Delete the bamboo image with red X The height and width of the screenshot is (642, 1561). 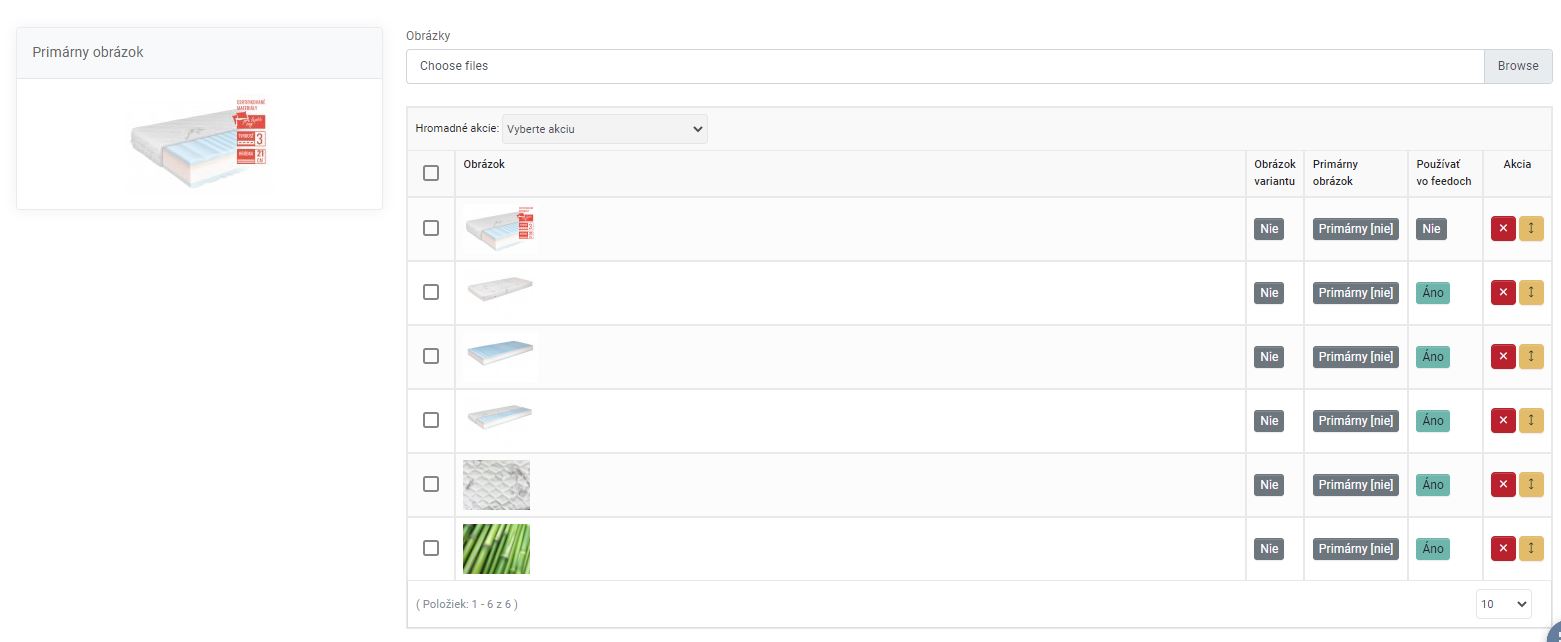point(1503,549)
